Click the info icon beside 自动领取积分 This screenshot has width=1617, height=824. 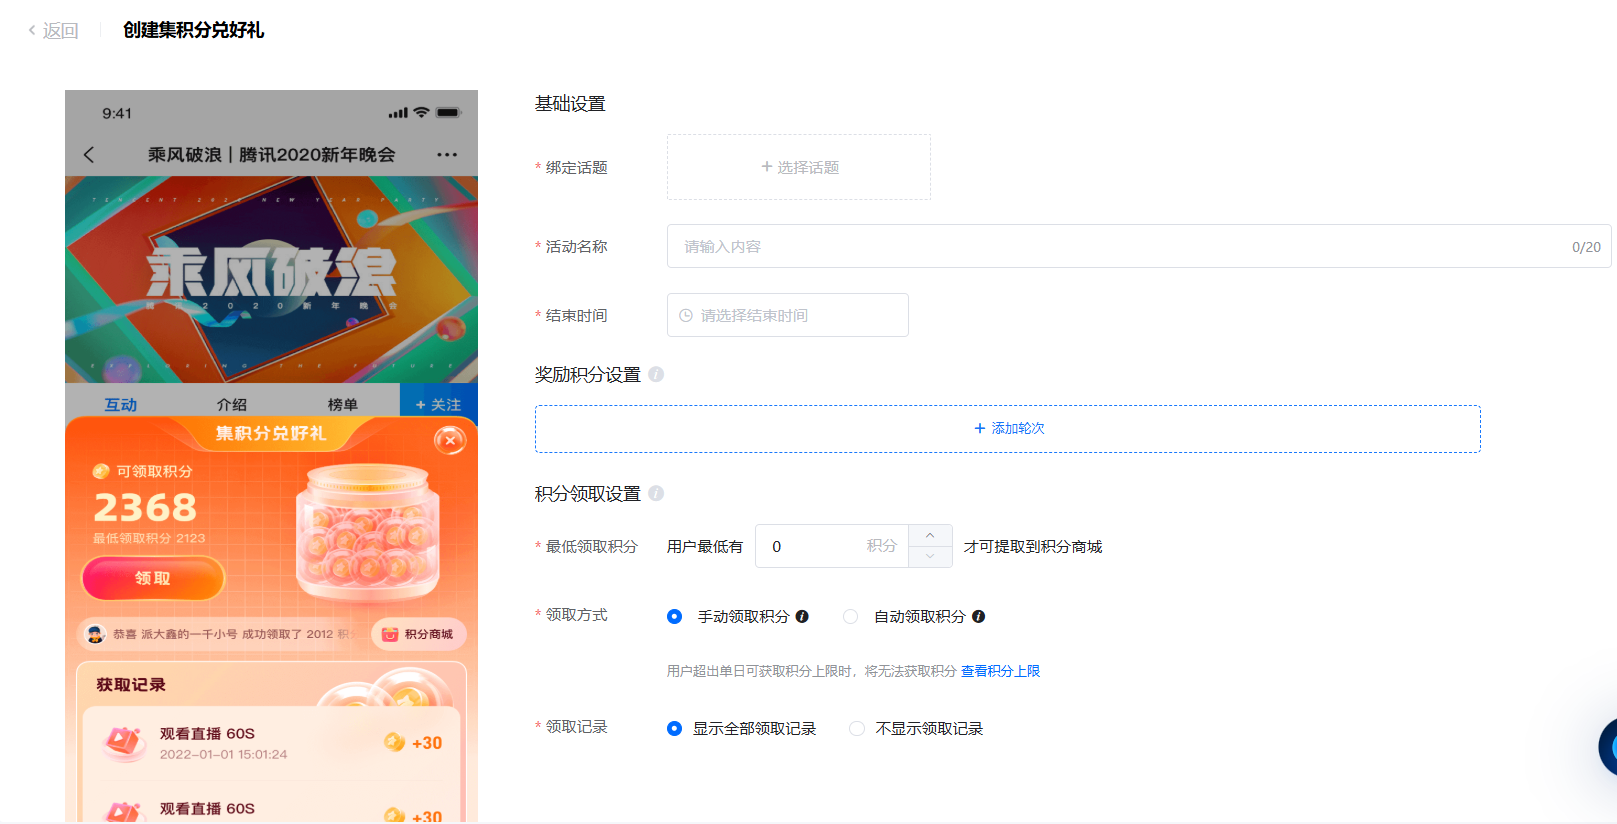click(978, 616)
